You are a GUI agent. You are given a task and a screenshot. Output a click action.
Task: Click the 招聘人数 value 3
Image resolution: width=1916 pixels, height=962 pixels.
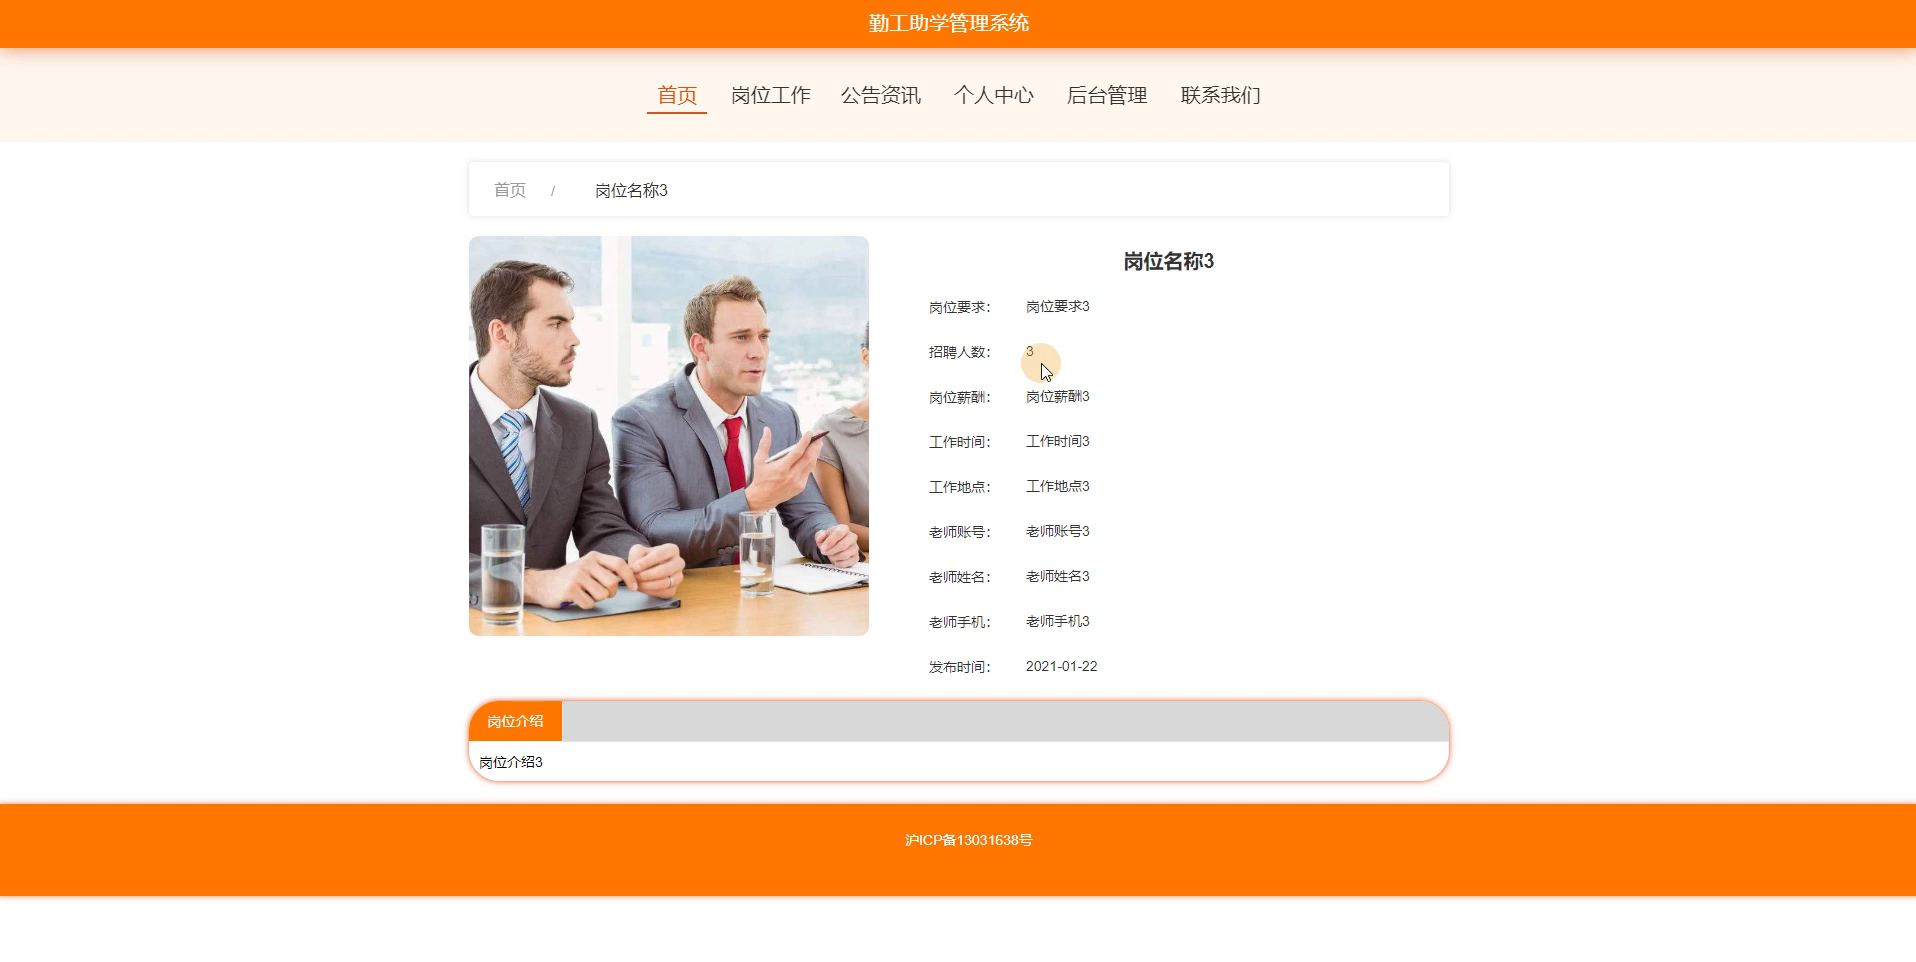pyautogui.click(x=1029, y=351)
